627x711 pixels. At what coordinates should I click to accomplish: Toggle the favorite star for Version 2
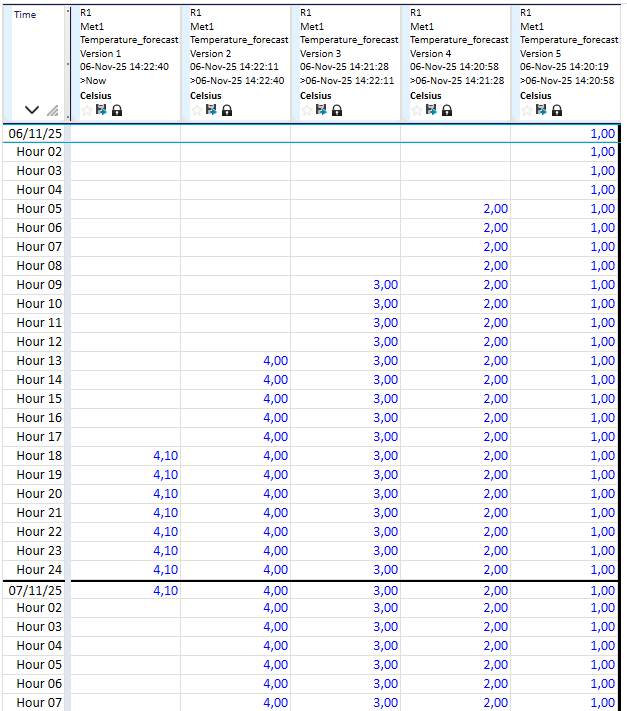coord(196,110)
